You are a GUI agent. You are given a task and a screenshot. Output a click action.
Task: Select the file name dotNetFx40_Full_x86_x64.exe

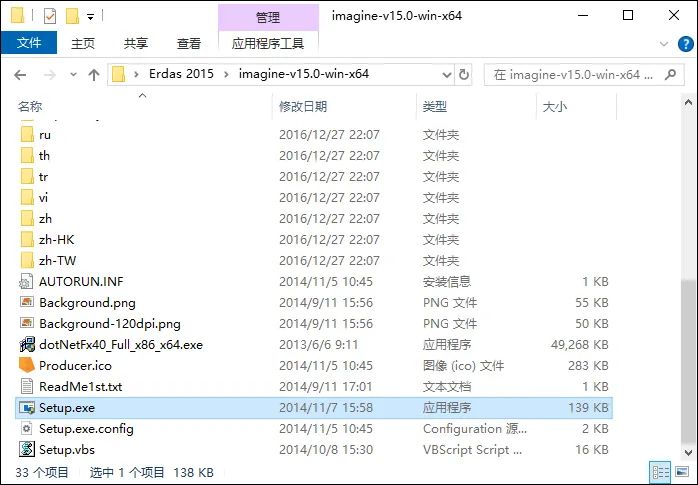pos(121,344)
